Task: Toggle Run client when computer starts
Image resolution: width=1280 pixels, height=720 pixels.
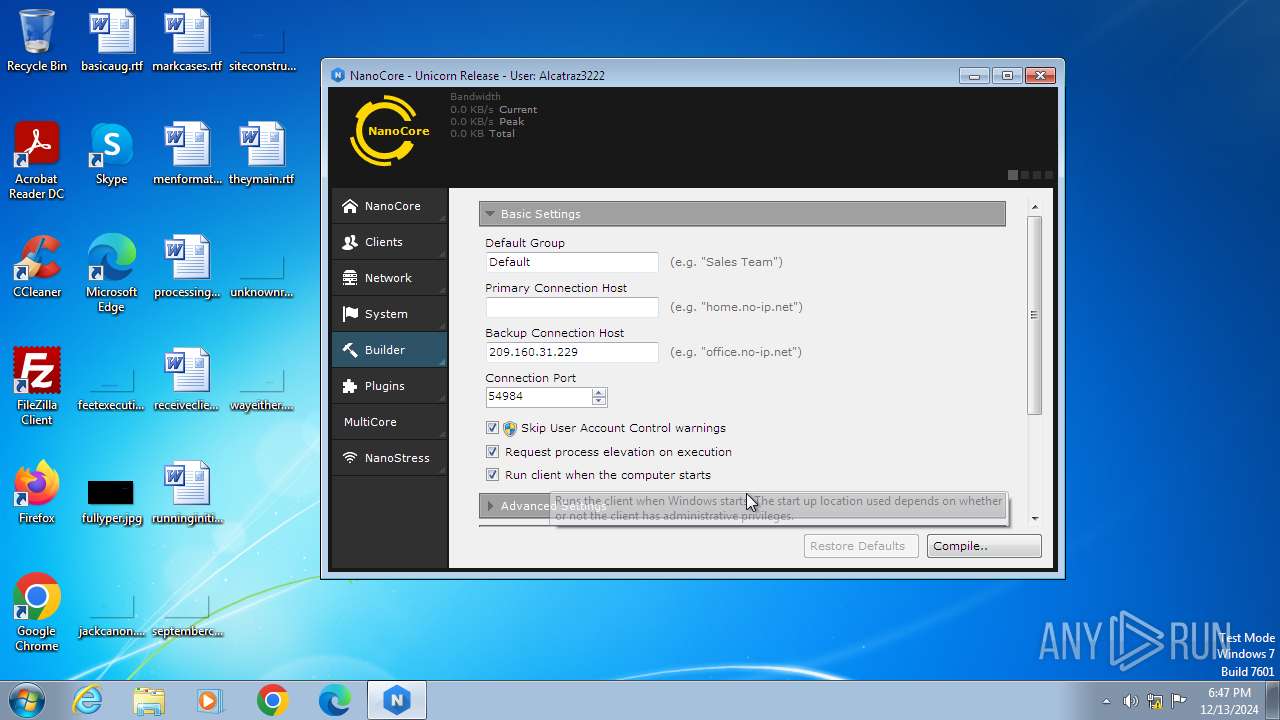Action: click(492, 475)
